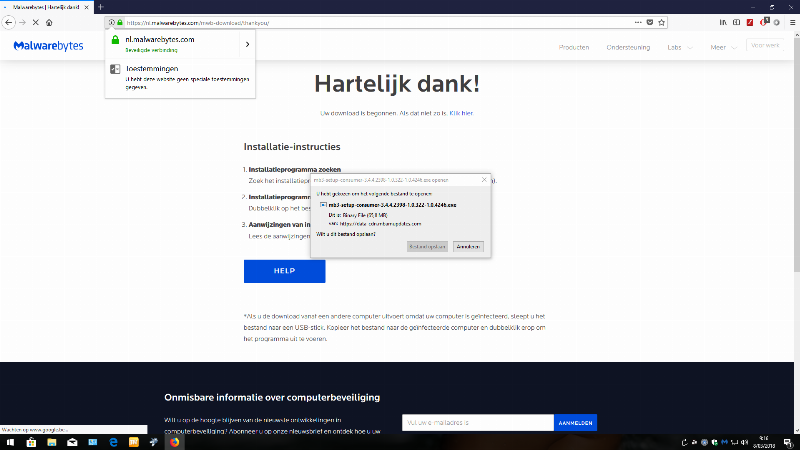Click the gray round extension icon

tap(777, 22)
